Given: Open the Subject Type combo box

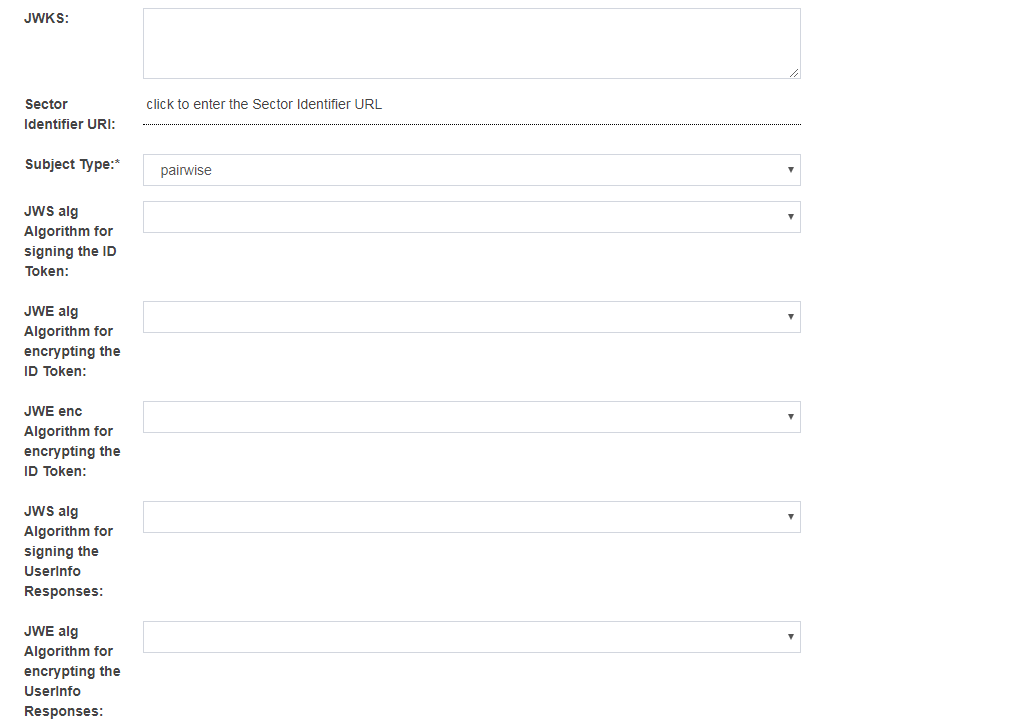Looking at the screenshot, I should click(x=470, y=170).
